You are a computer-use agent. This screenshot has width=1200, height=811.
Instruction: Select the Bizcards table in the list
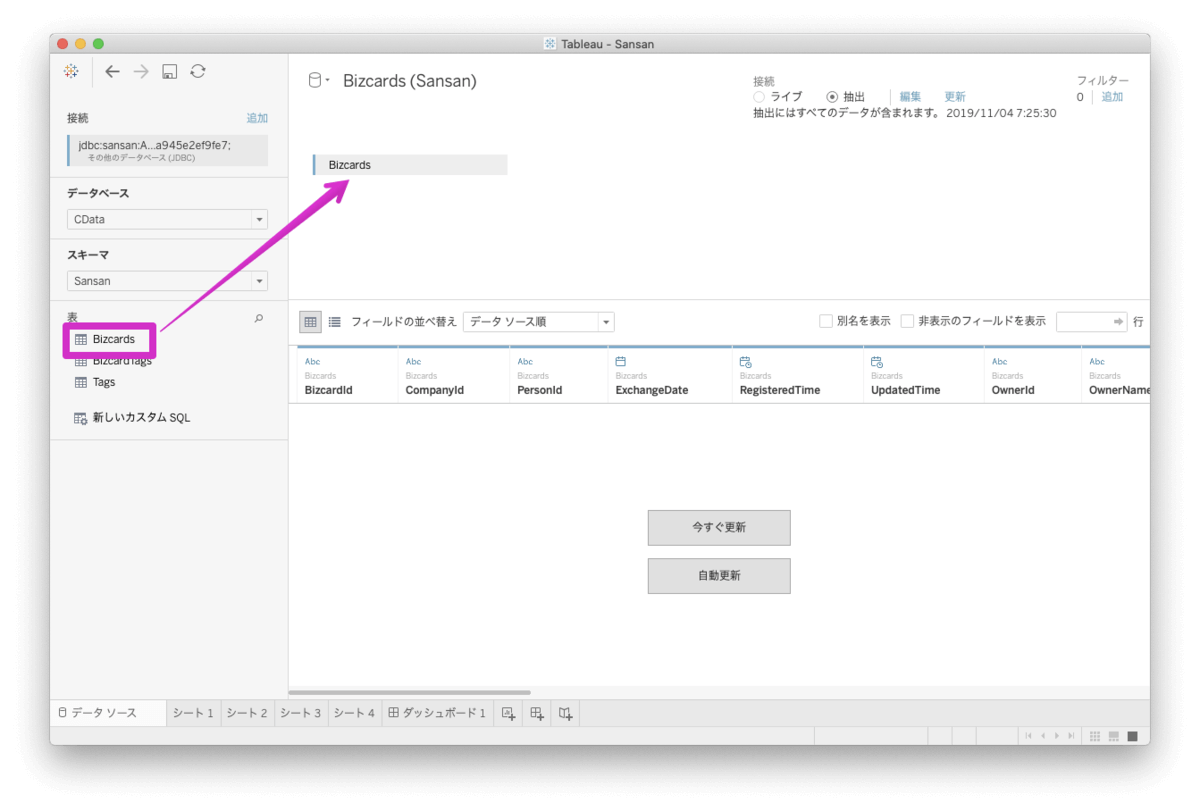tap(105, 339)
